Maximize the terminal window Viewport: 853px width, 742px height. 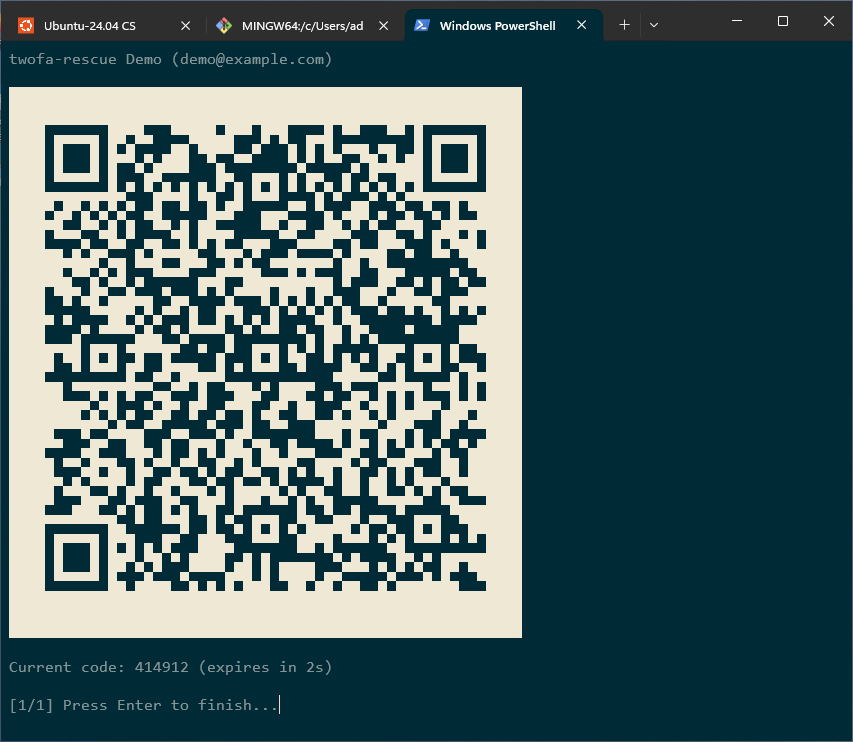coord(783,21)
